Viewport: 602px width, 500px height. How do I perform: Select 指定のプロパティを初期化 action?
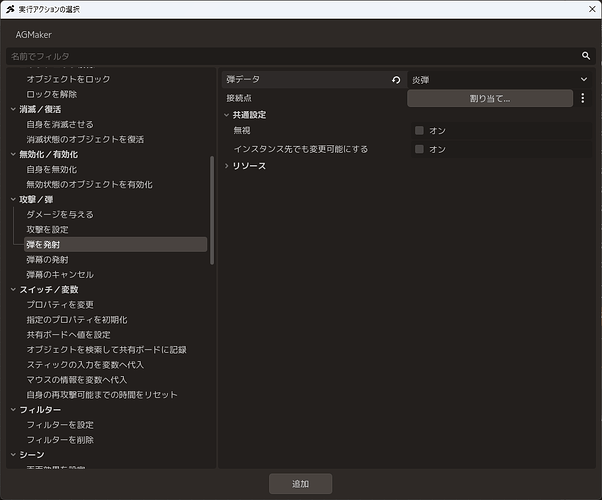click(x=77, y=320)
